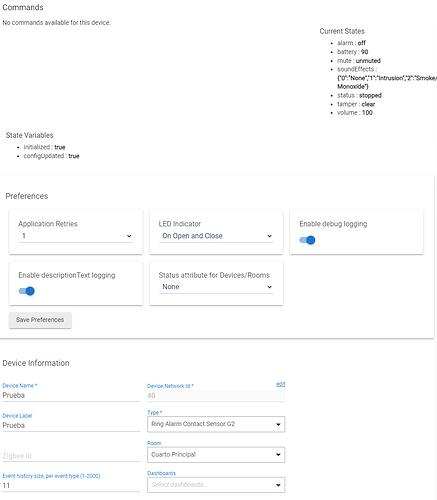Click the Device Name field containing Prueba
This screenshot has height=500, width=437.
pos(71,395)
